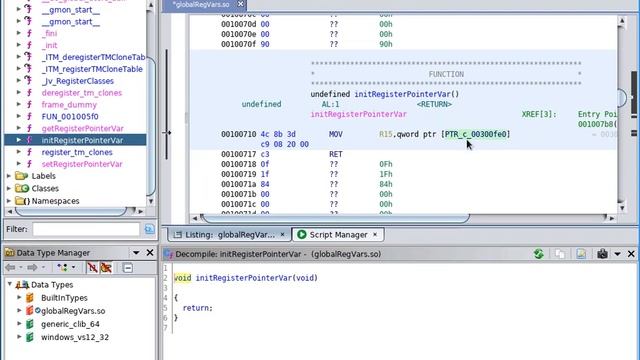This screenshot has height=360, width=640.
Task: Open the forward-history dropdown arrow
Action: tap(43, 268)
